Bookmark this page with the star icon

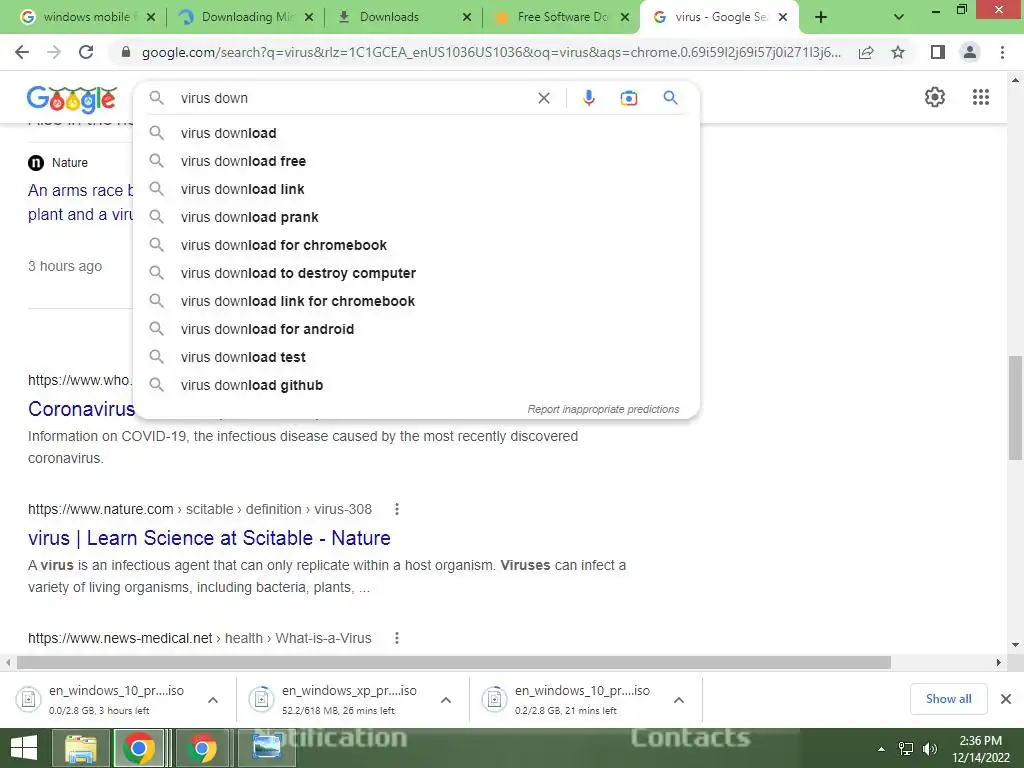point(898,52)
